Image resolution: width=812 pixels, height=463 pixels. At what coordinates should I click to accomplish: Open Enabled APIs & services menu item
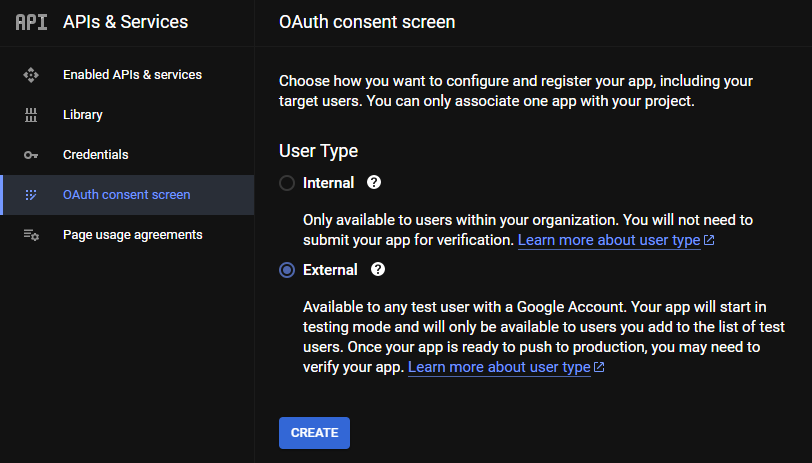[127, 75]
